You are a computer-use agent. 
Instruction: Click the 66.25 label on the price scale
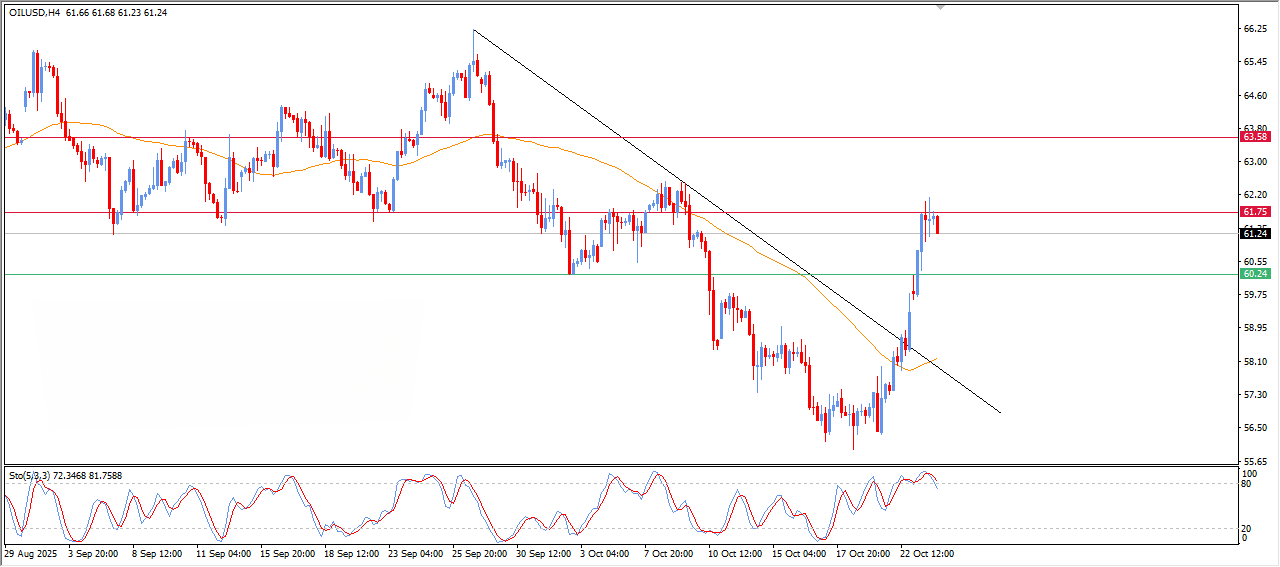pos(1255,29)
